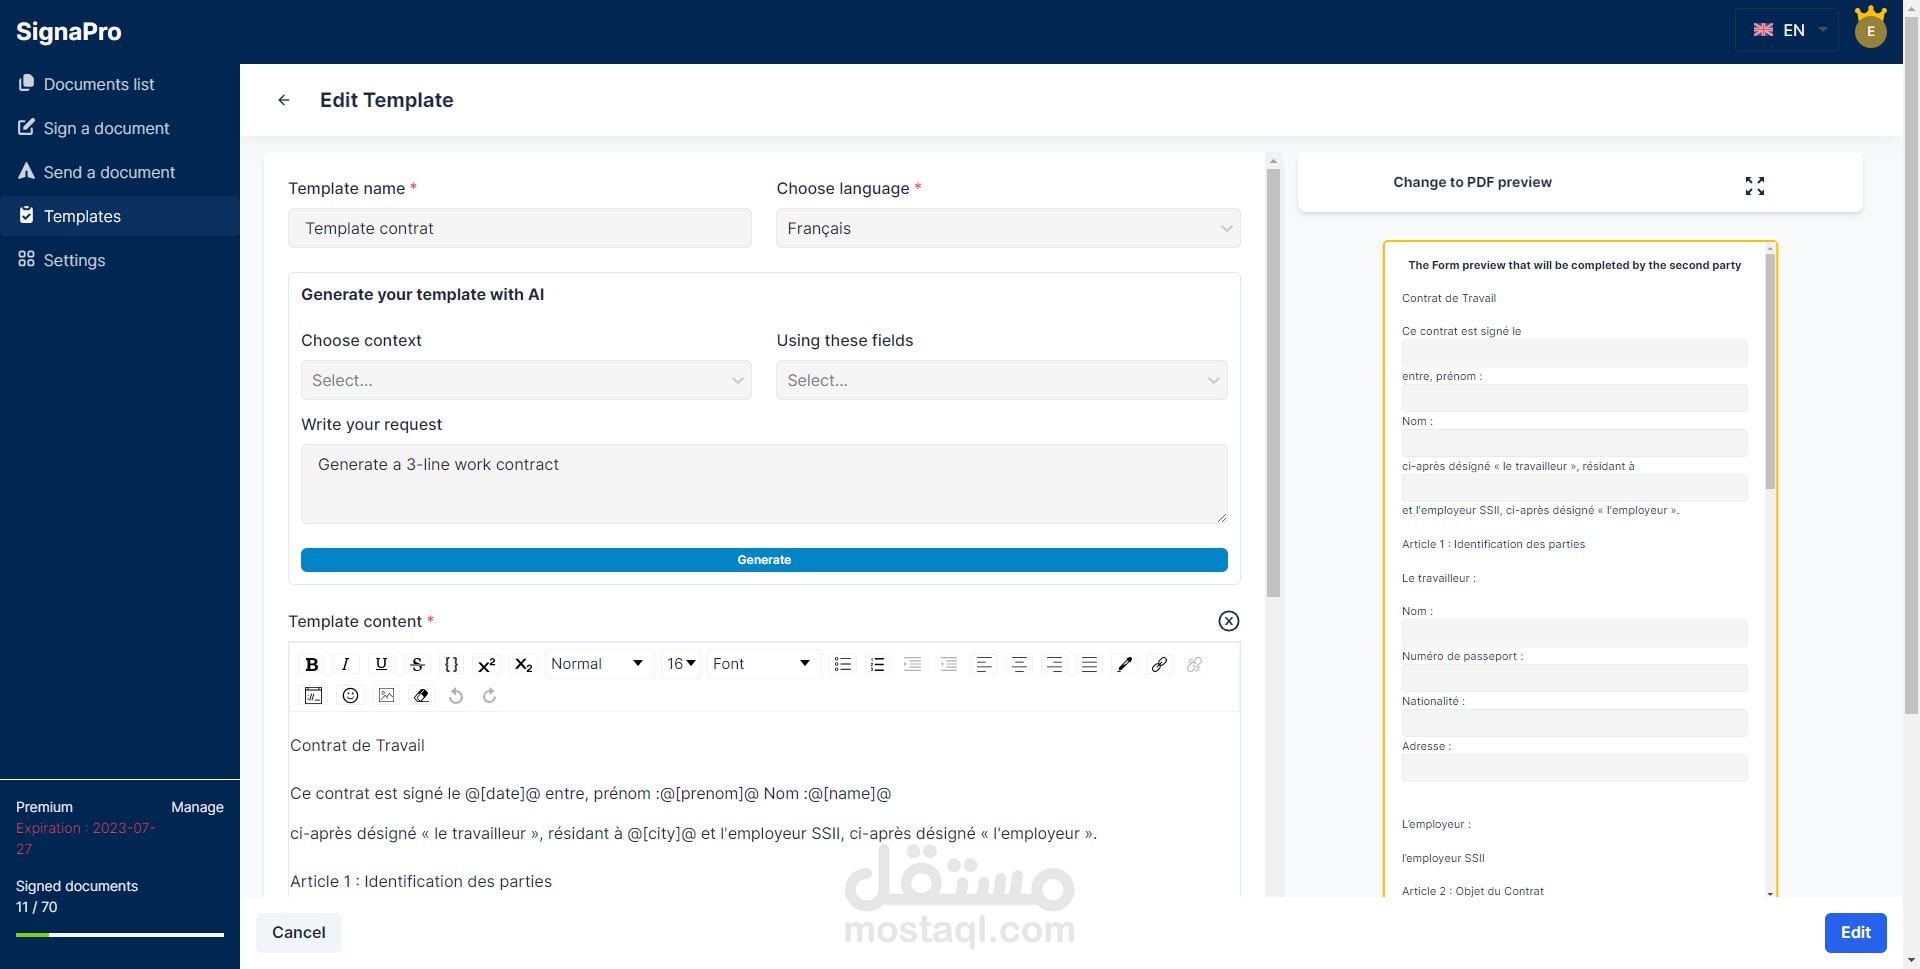Apply underline formatting
Viewport: 1920px width, 969px height.
tap(381, 664)
